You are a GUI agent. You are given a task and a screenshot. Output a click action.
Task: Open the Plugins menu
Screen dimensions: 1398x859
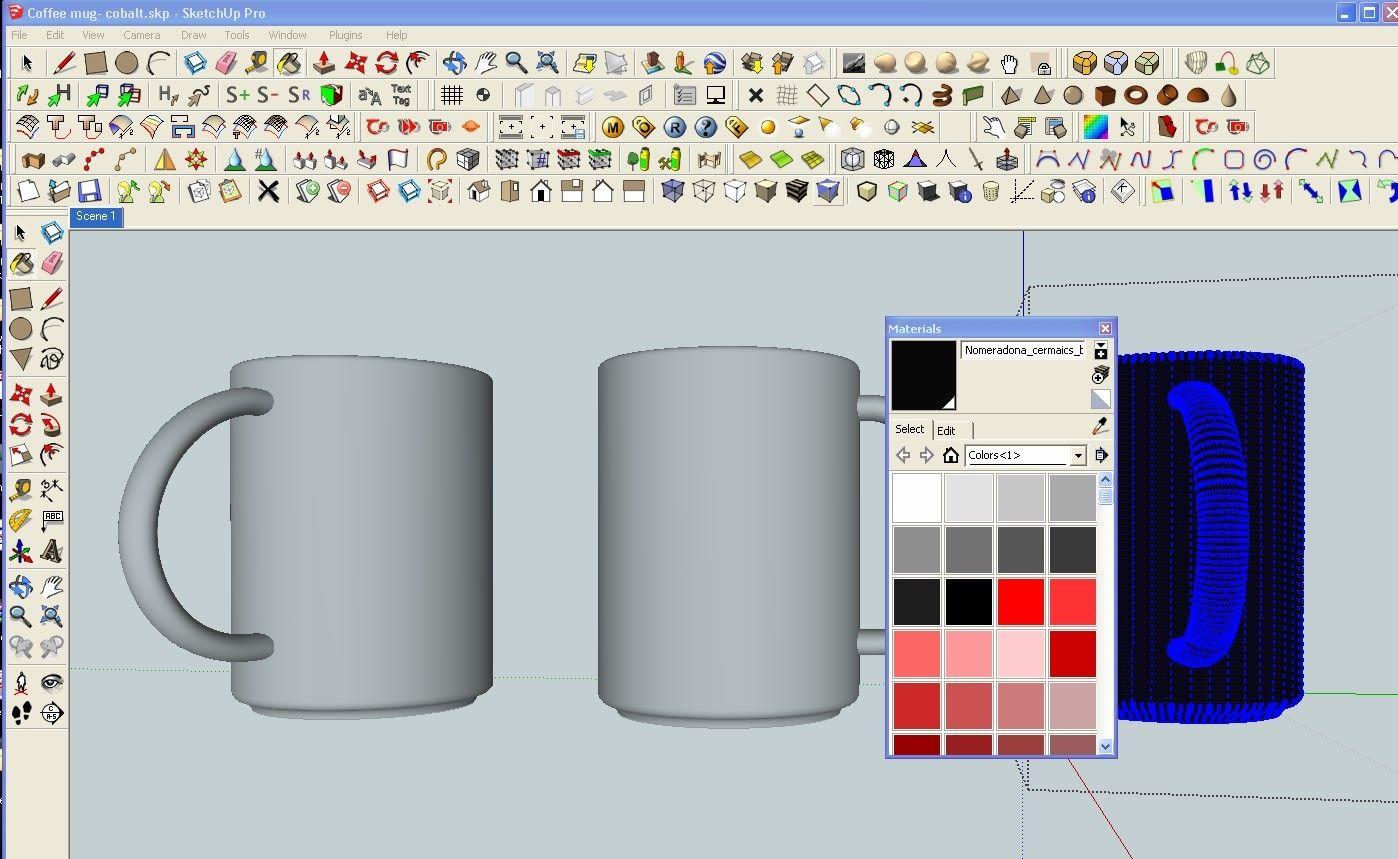pyautogui.click(x=345, y=35)
